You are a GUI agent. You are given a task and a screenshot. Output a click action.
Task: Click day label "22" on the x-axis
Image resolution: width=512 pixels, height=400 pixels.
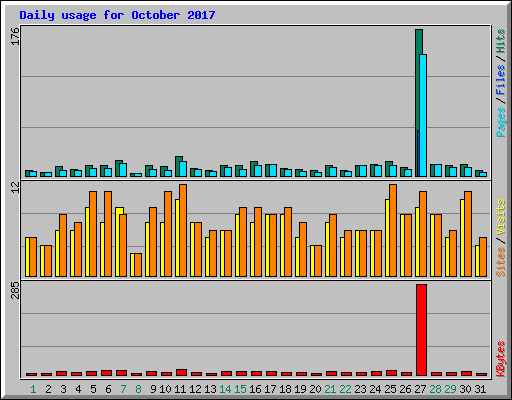coord(345,389)
